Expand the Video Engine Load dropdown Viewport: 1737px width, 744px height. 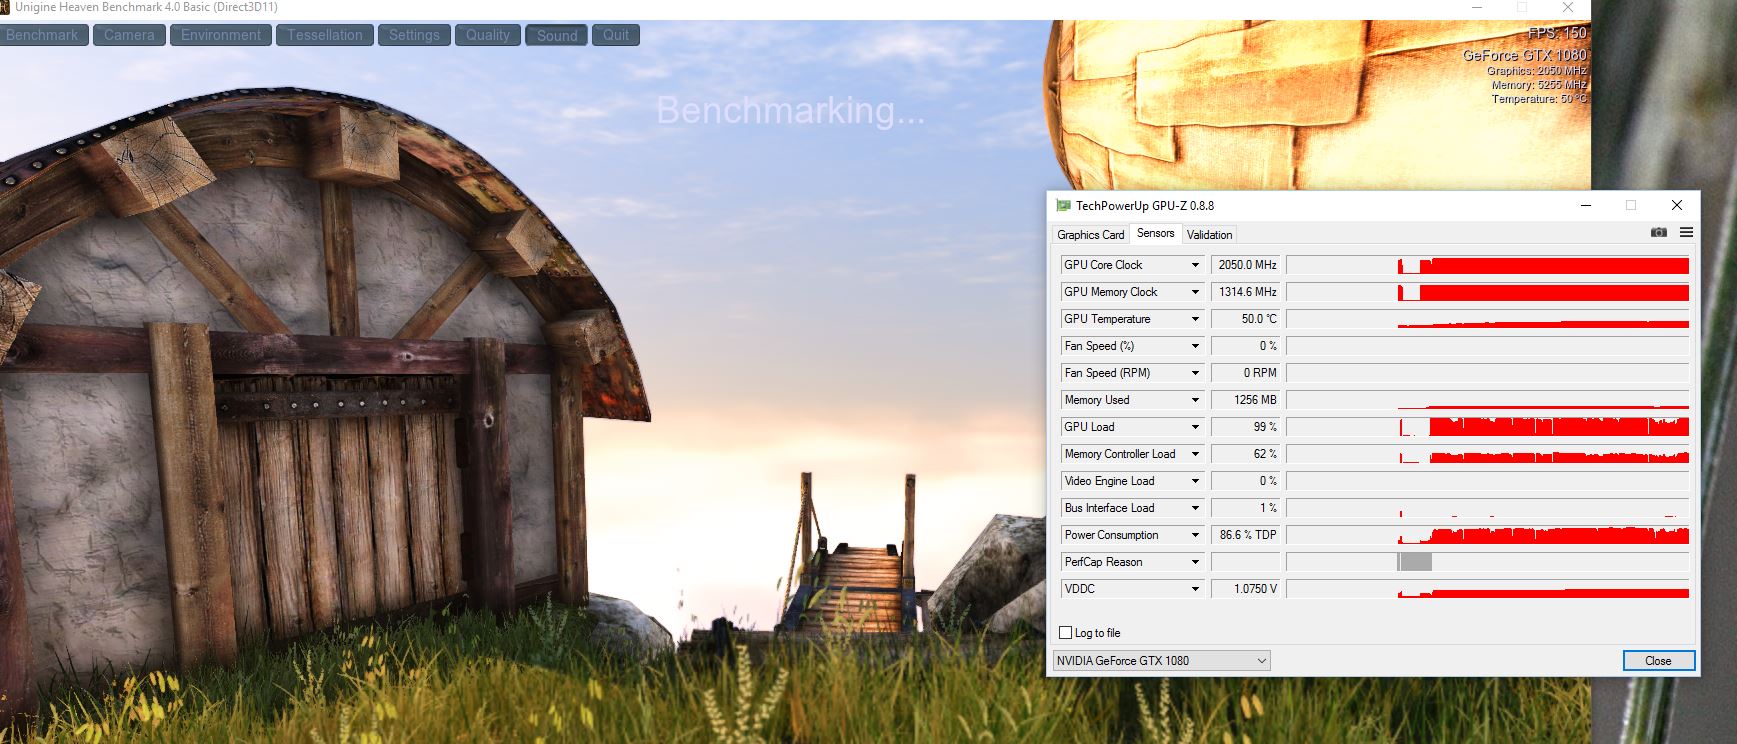click(1194, 481)
